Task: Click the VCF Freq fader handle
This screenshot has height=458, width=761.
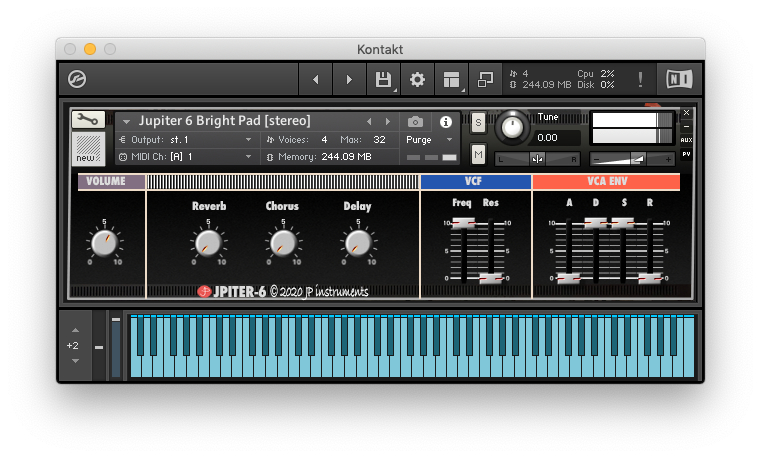Action: click(463, 223)
